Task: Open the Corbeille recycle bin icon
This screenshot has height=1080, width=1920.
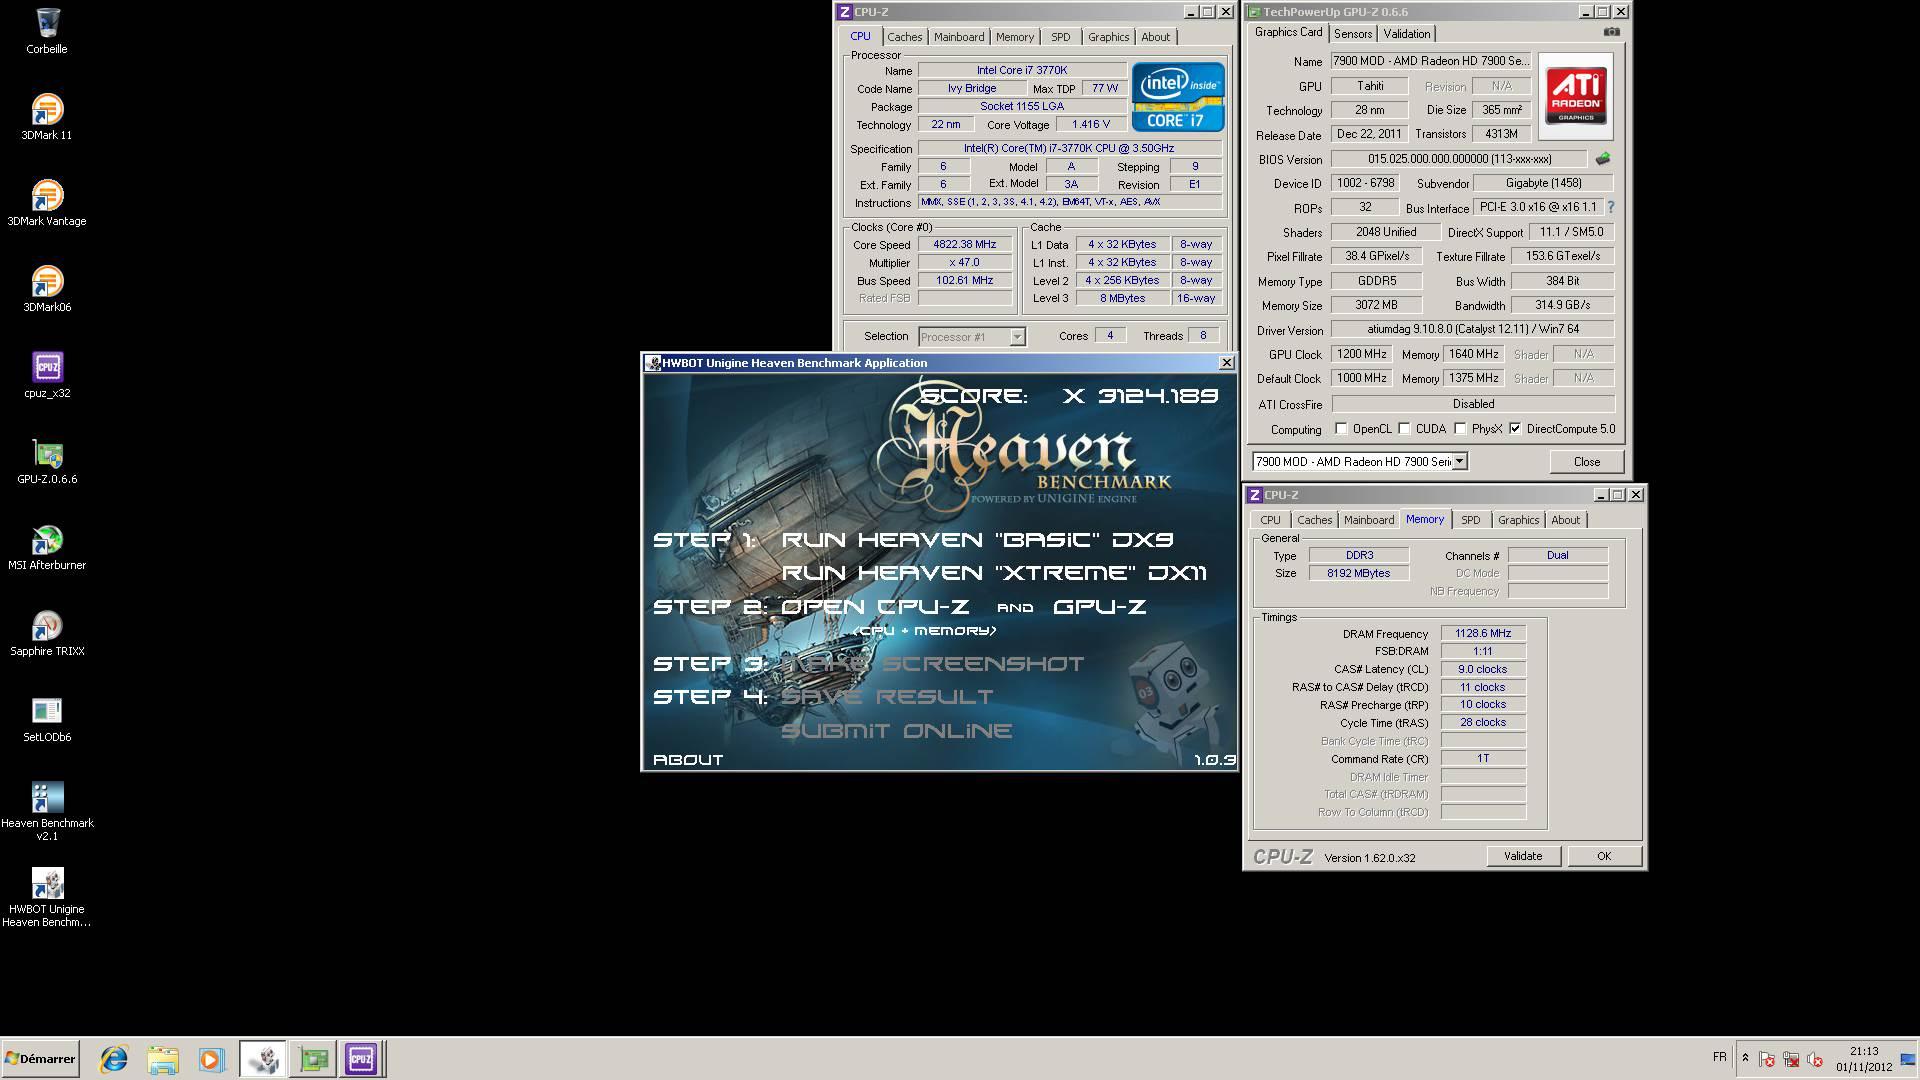Action: [47, 31]
